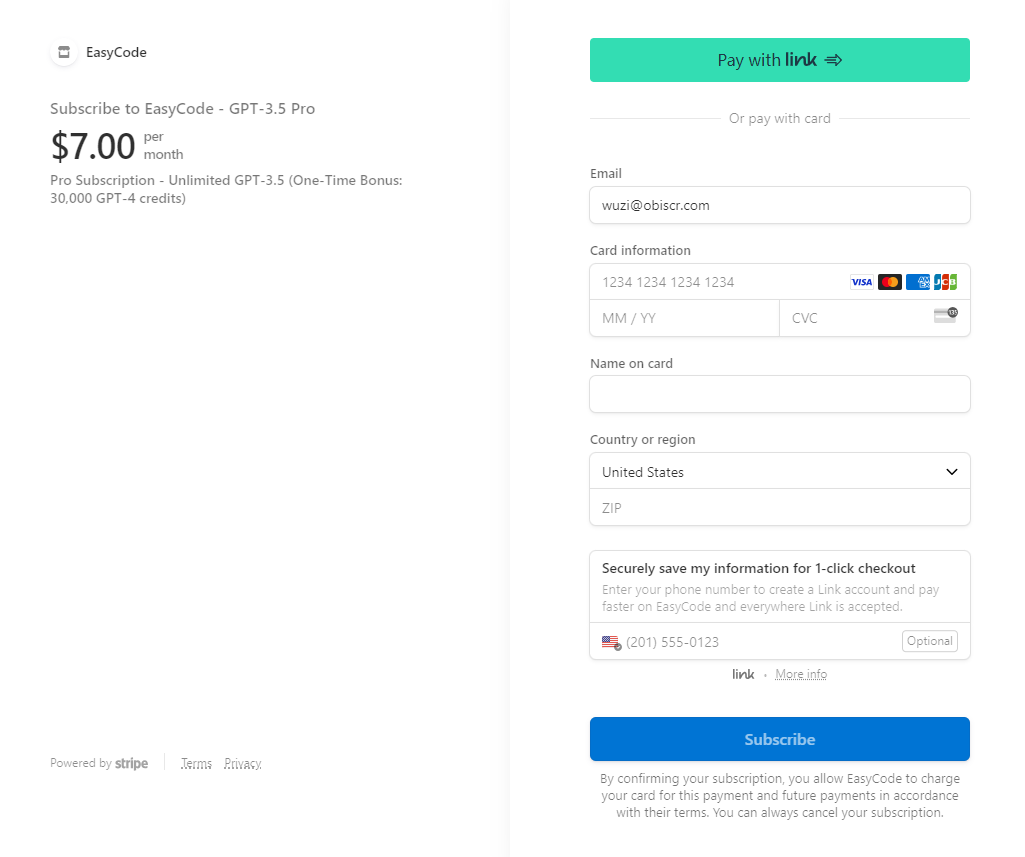This screenshot has height=857, width=1025.
Task: Click the CVC help icon in security field
Action: [944, 317]
